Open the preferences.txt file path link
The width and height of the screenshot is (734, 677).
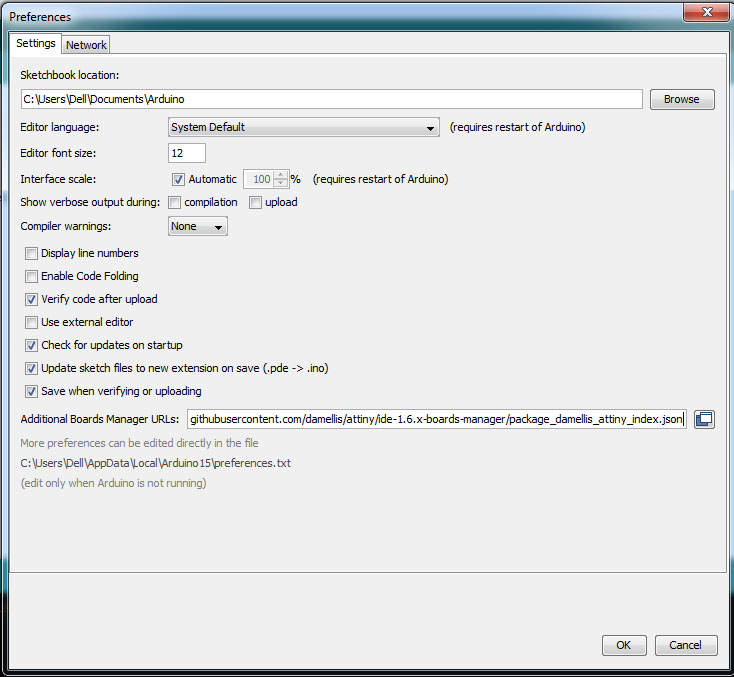155,463
